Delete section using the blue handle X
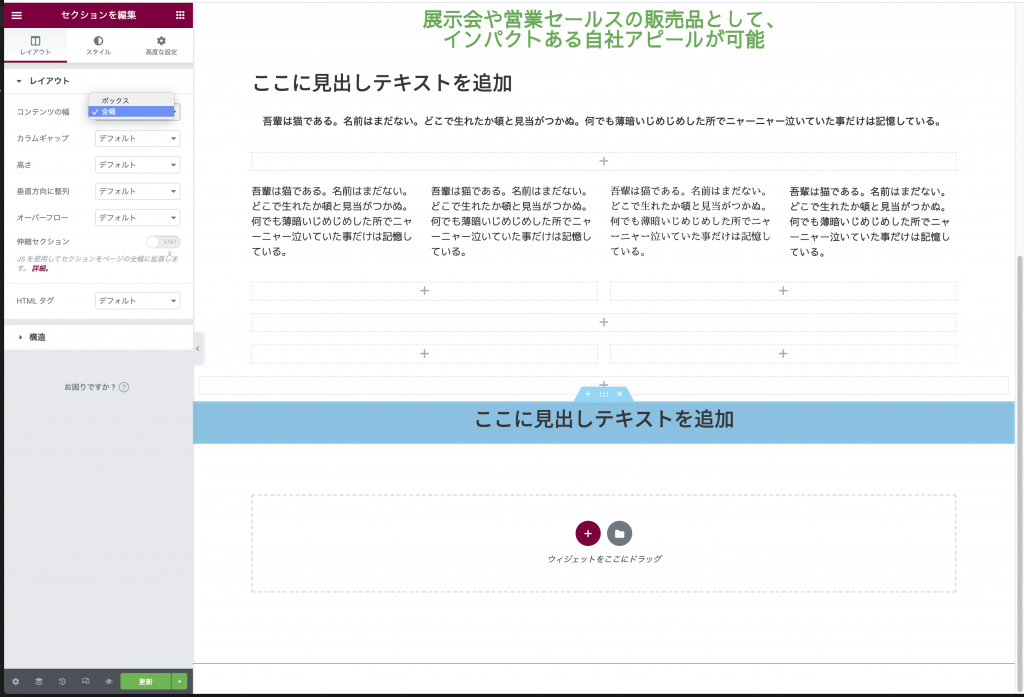This screenshot has height=697, width=1024. 619,394
